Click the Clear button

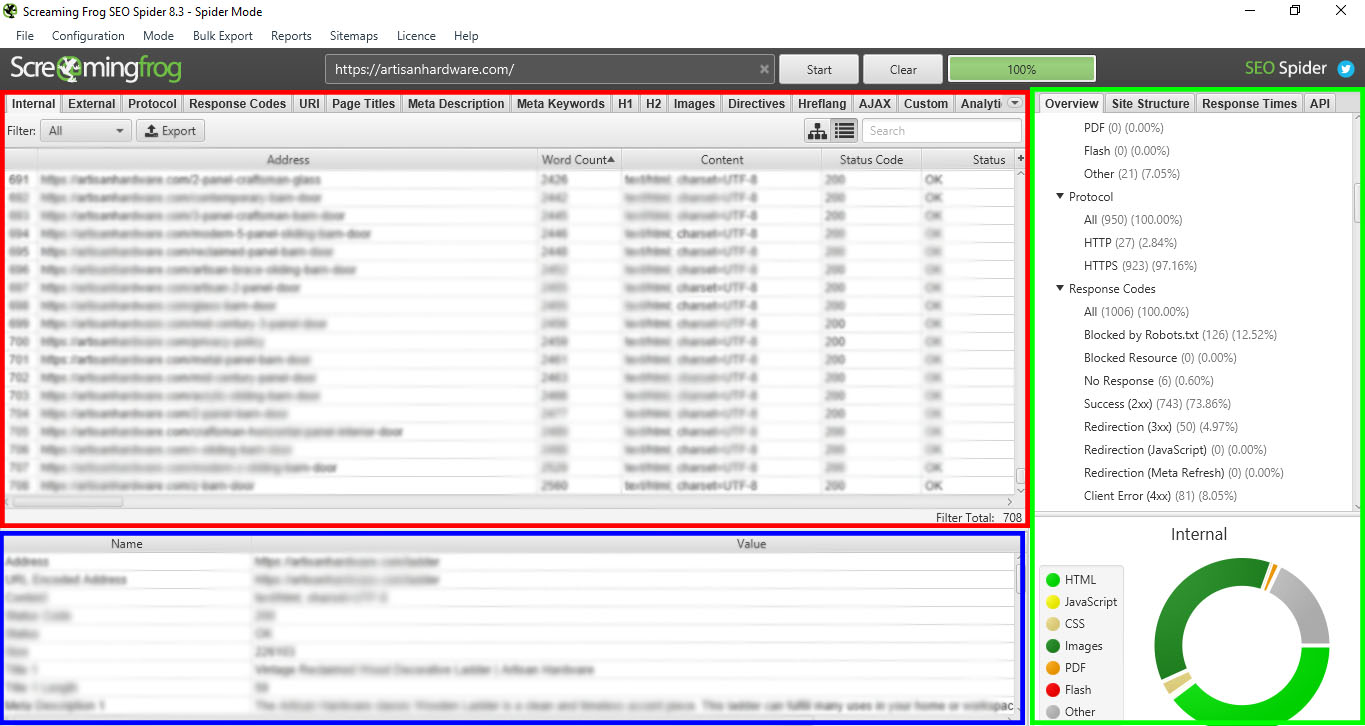click(x=903, y=70)
